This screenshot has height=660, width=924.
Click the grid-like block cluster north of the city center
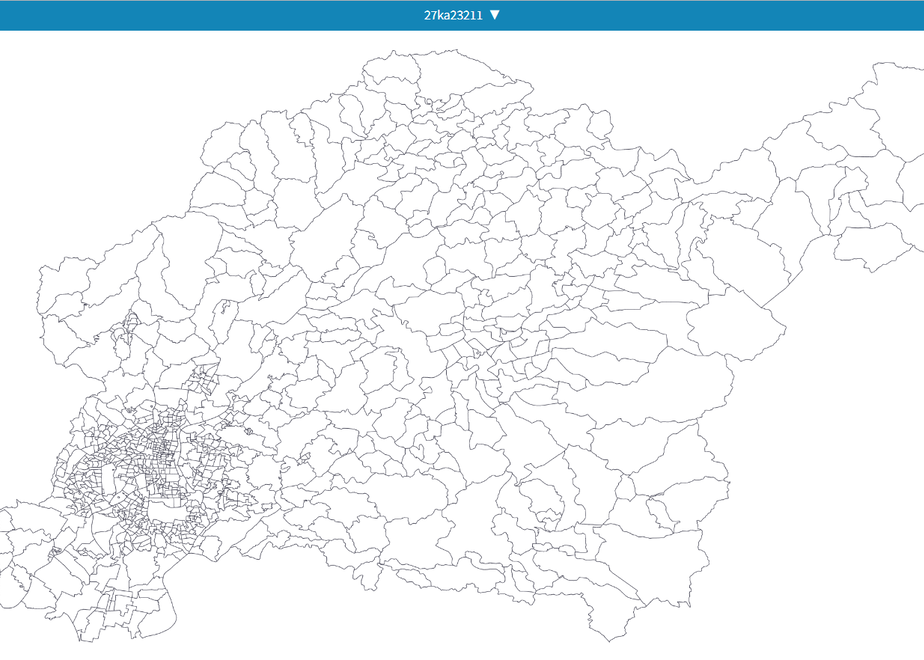203,380
